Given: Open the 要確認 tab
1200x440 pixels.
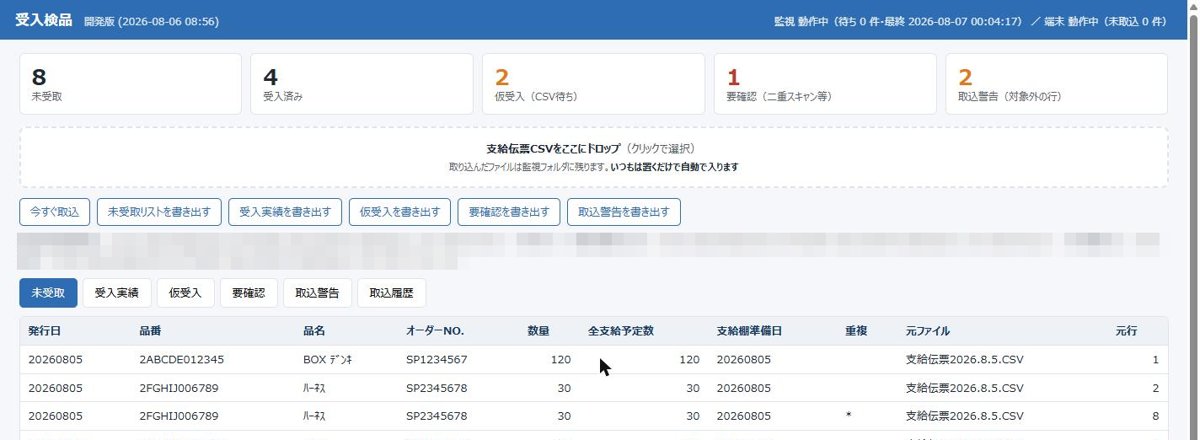Looking at the screenshot, I should click(x=248, y=293).
